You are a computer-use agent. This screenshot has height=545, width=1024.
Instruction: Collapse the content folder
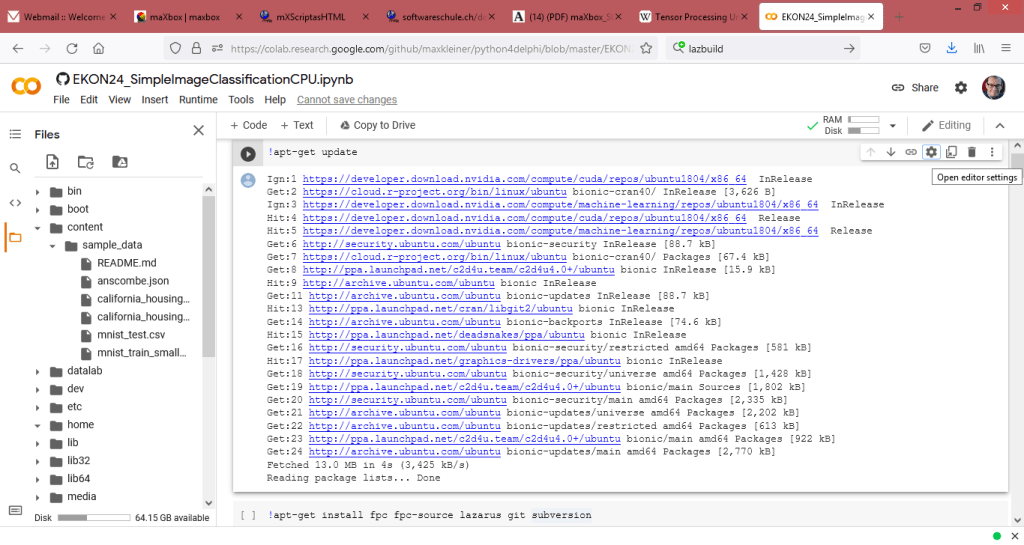pyautogui.click(x=39, y=227)
